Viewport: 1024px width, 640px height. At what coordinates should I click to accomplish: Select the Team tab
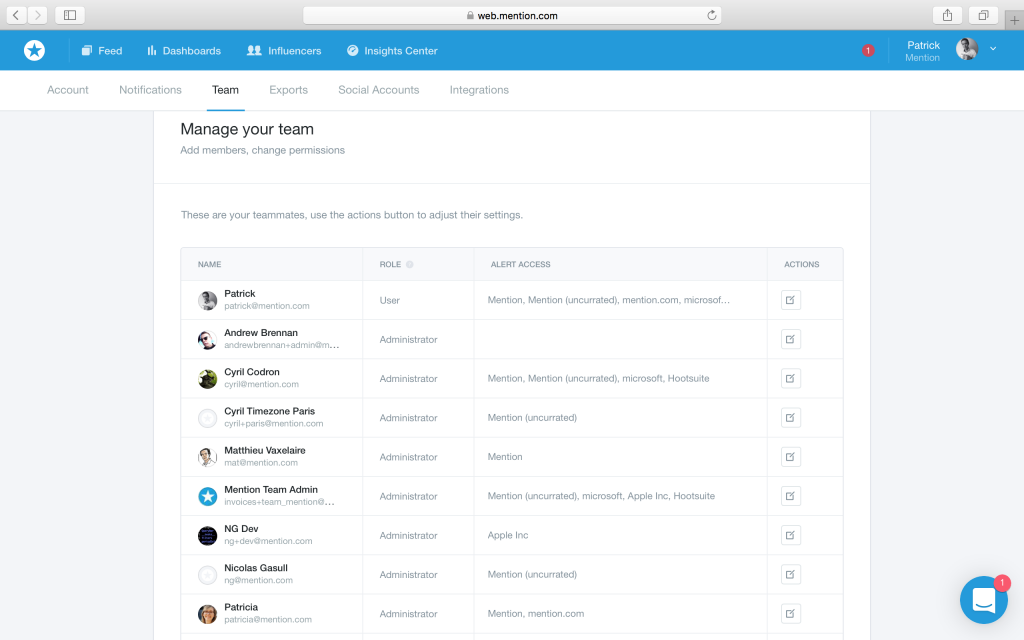225,90
